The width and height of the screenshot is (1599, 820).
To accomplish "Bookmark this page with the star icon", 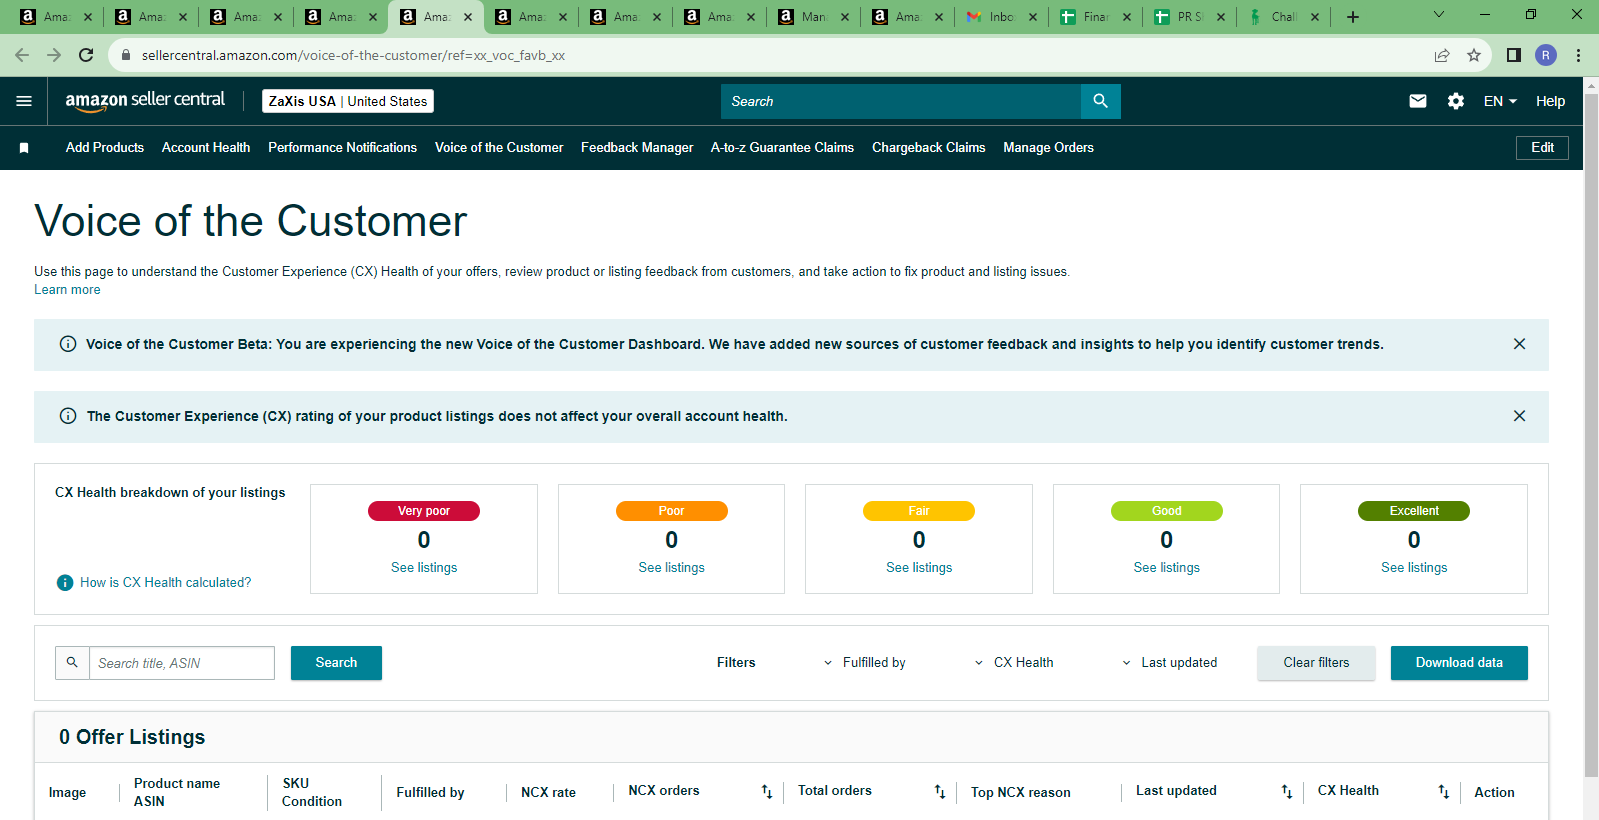I will pos(1474,55).
